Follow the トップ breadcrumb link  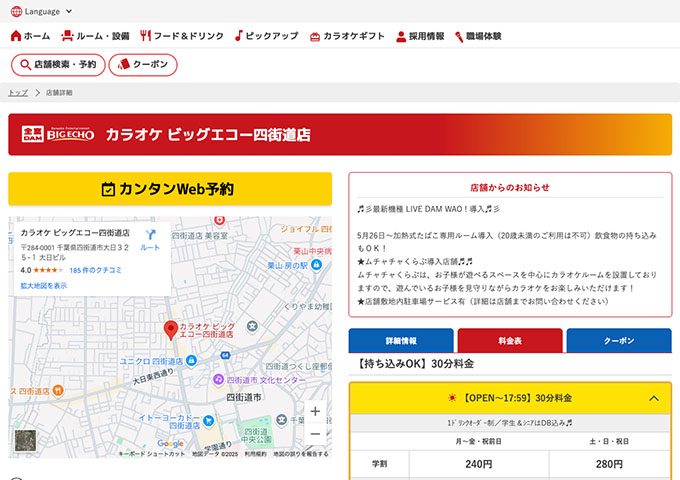18,93
